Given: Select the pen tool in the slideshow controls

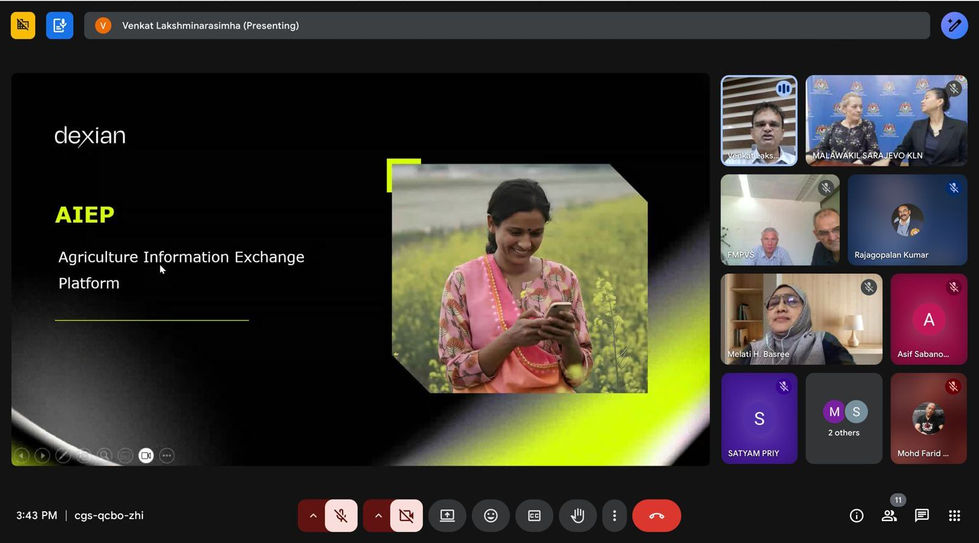Looking at the screenshot, I should click(x=63, y=456).
